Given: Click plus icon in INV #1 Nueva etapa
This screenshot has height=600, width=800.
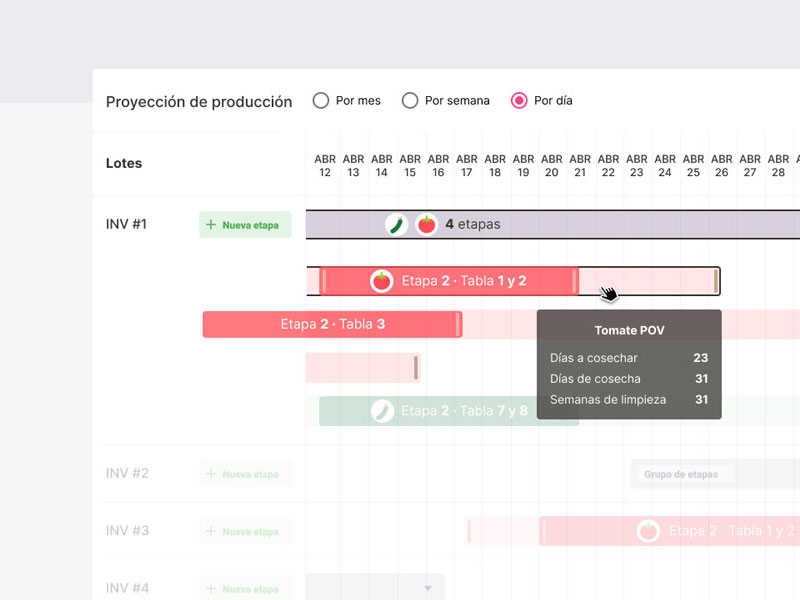Looking at the screenshot, I should coord(211,225).
